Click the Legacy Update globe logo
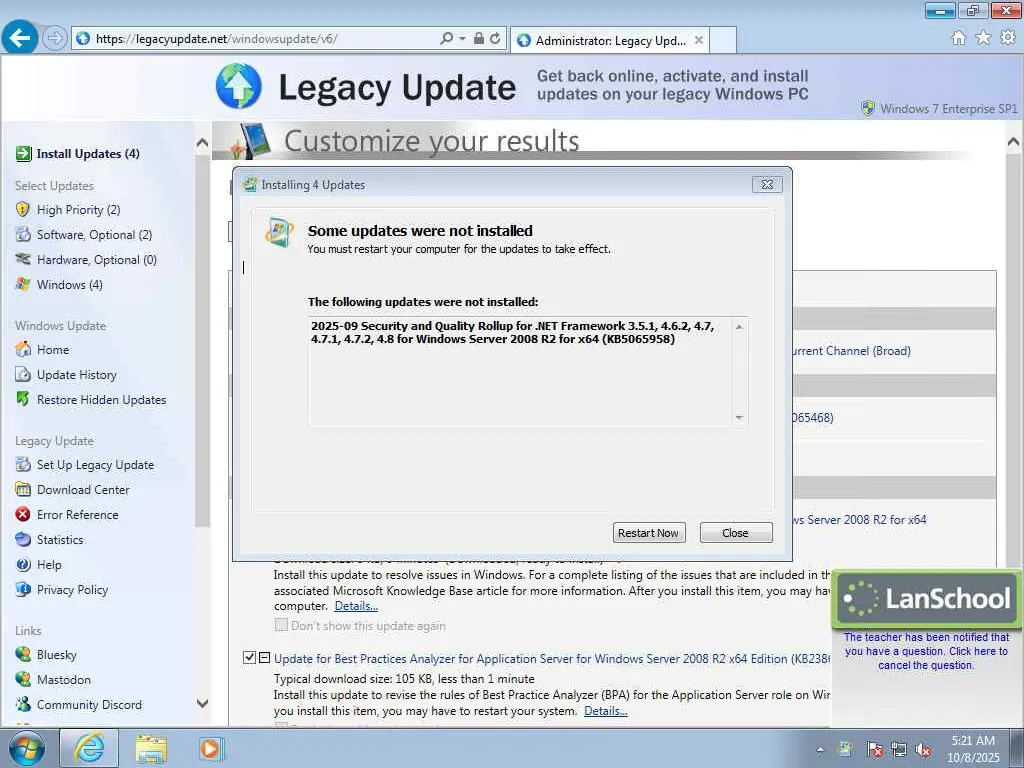 (x=238, y=86)
